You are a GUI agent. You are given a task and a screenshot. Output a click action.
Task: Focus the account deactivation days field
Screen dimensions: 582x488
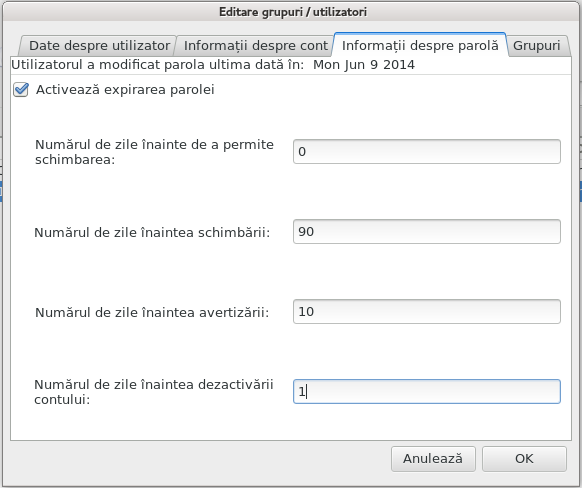click(x=426, y=392)
